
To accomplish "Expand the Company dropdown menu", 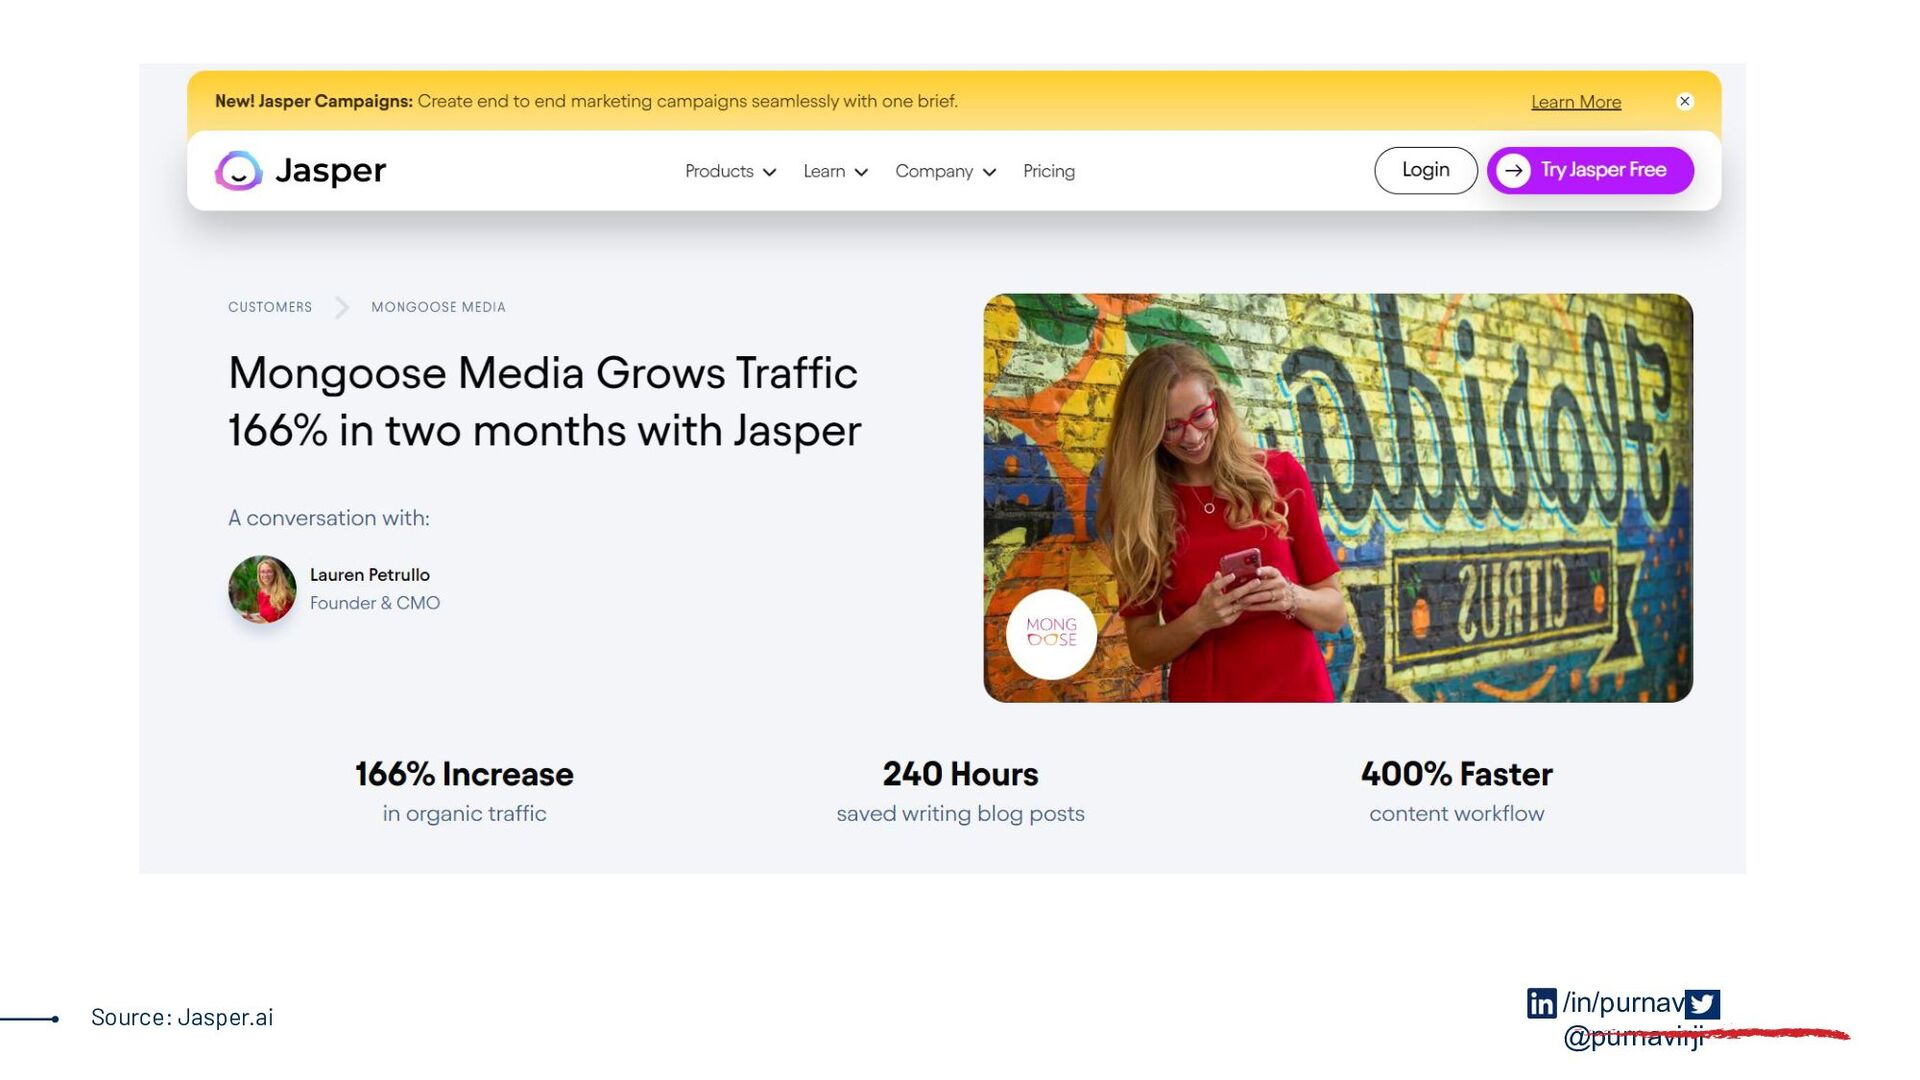I will (x=945, y=172).
